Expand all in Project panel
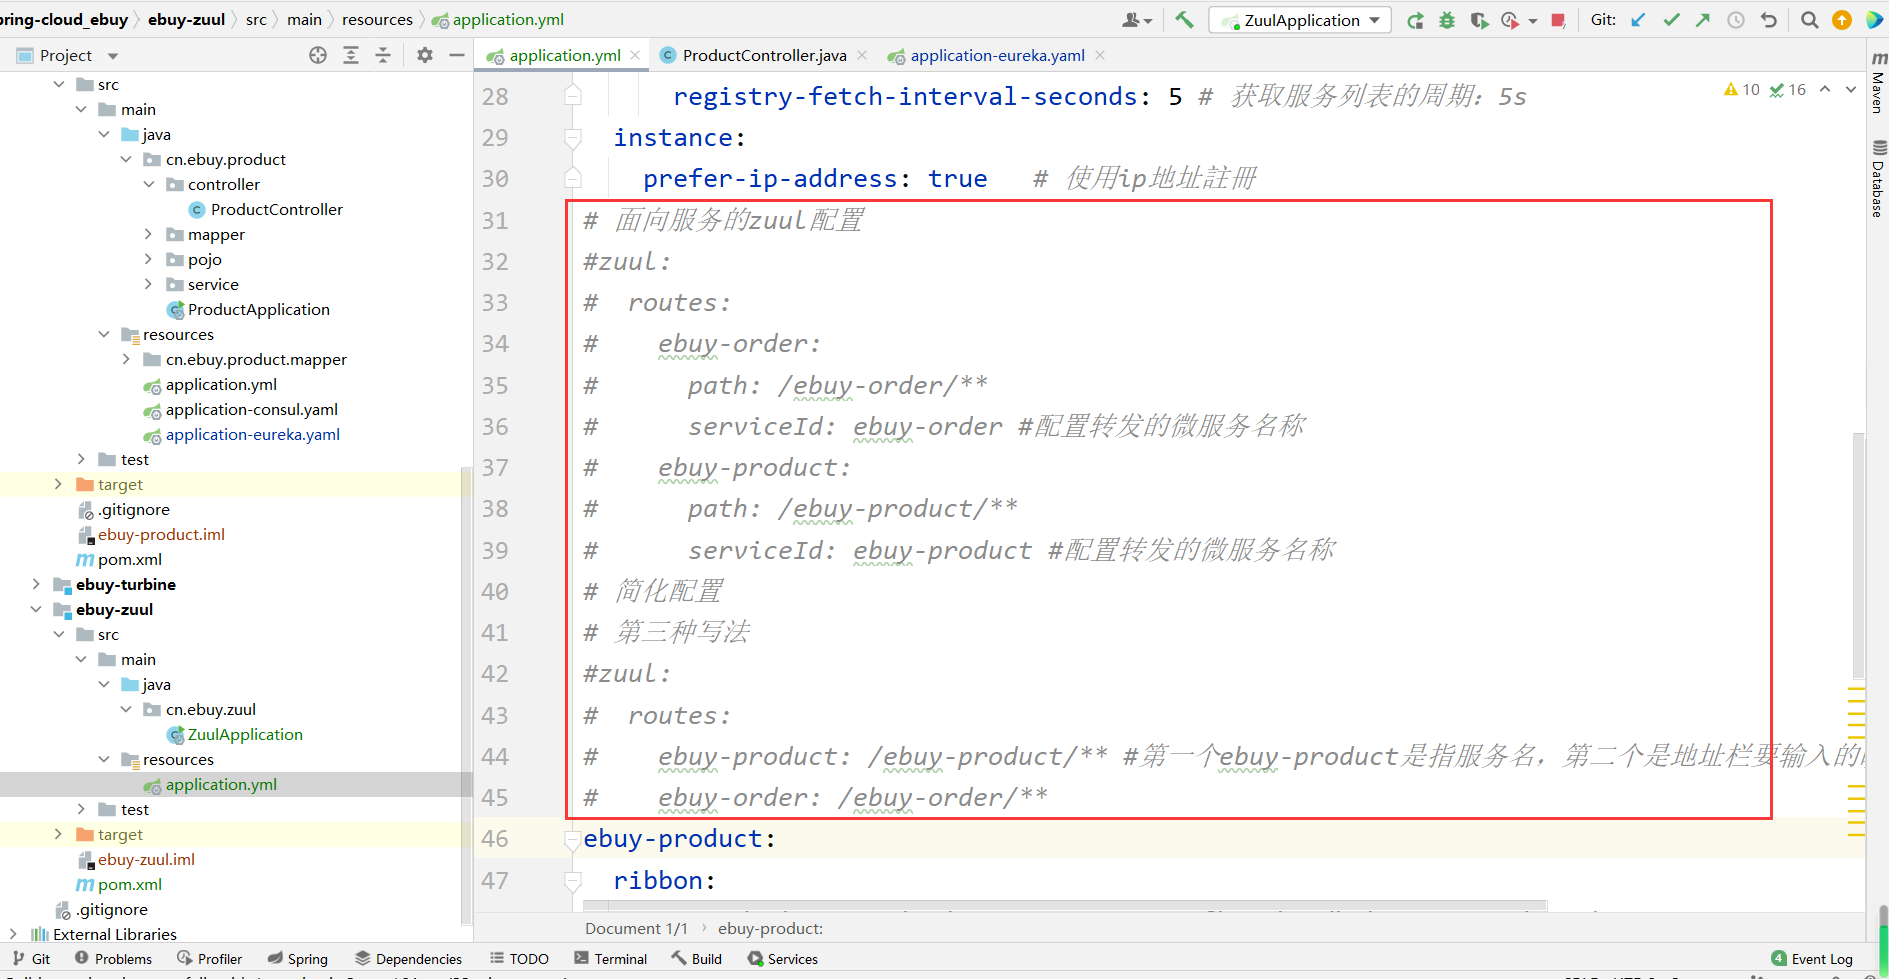This screenshot has width=1889, height=979. [351, 55]
